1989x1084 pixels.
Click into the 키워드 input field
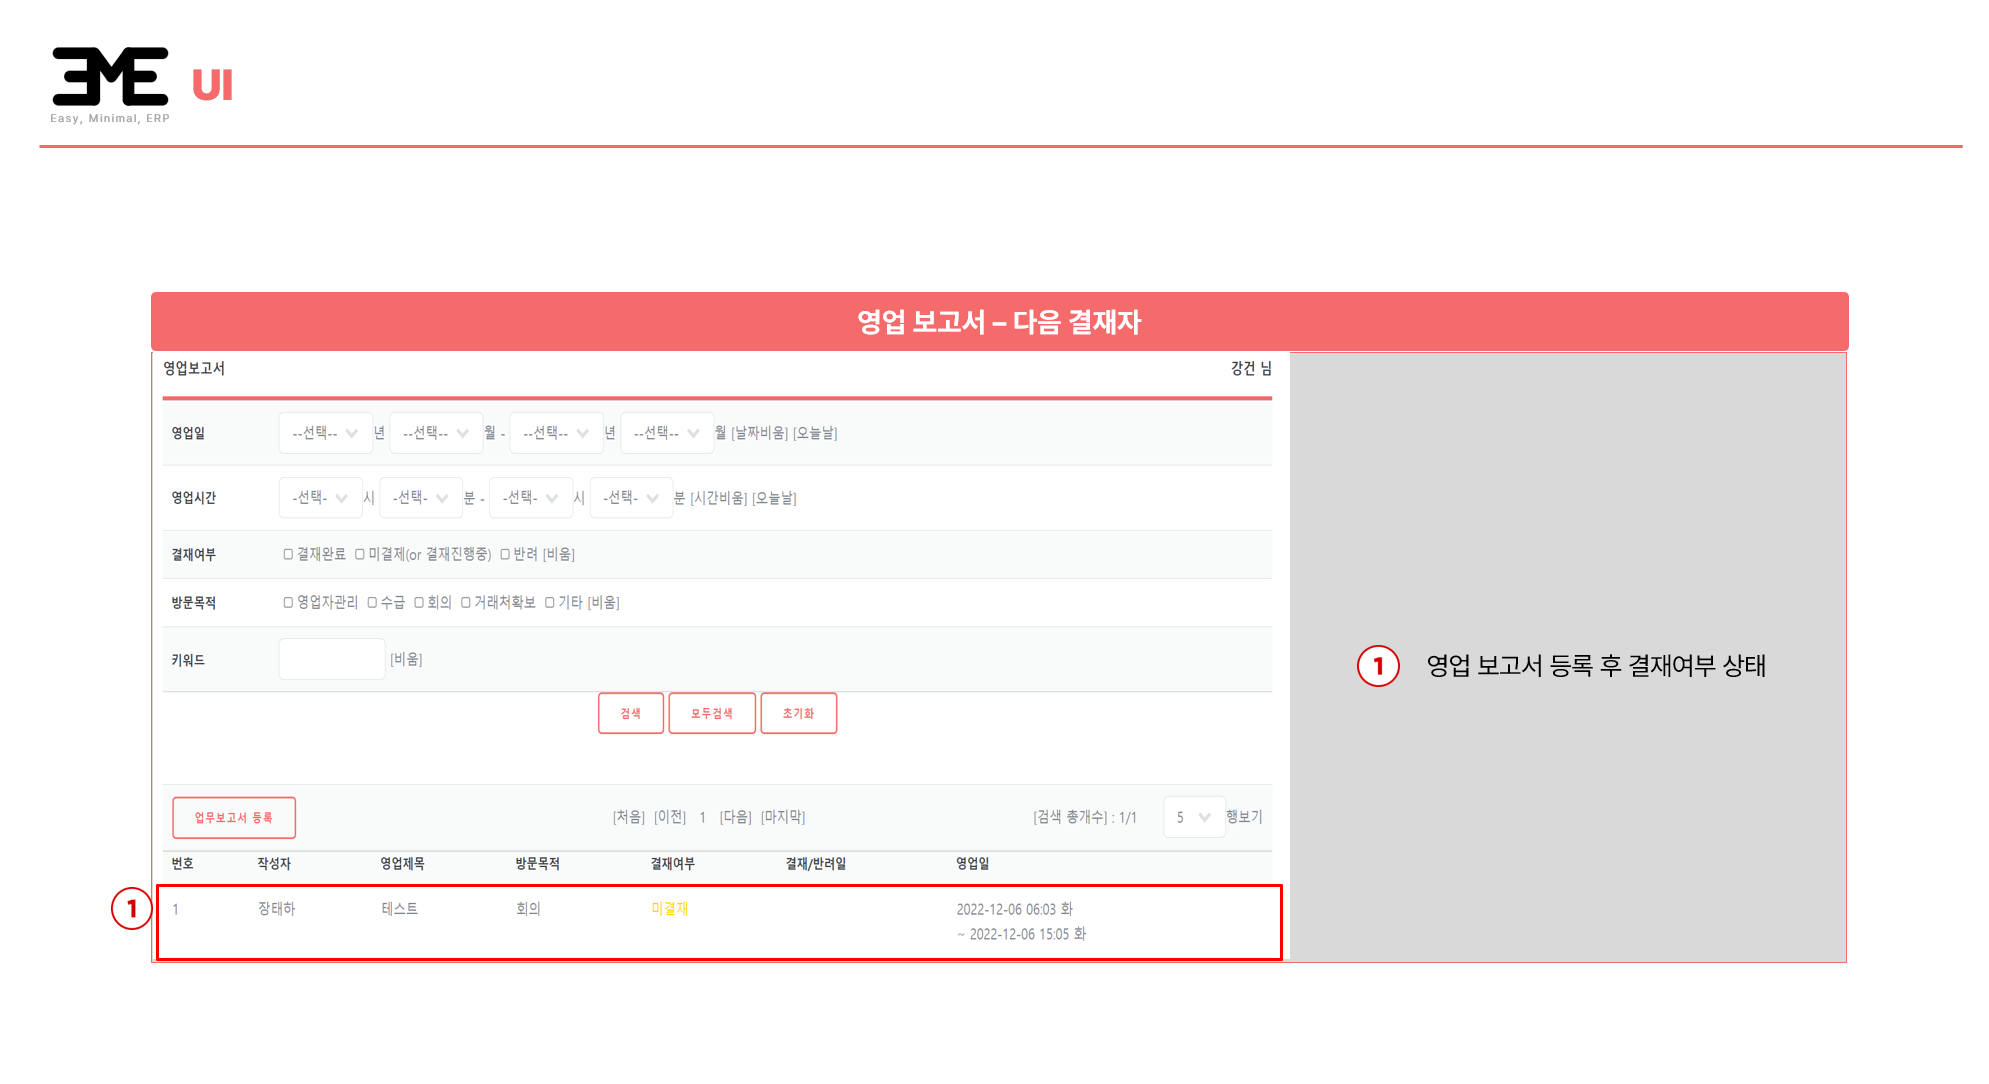coord(332,659)
